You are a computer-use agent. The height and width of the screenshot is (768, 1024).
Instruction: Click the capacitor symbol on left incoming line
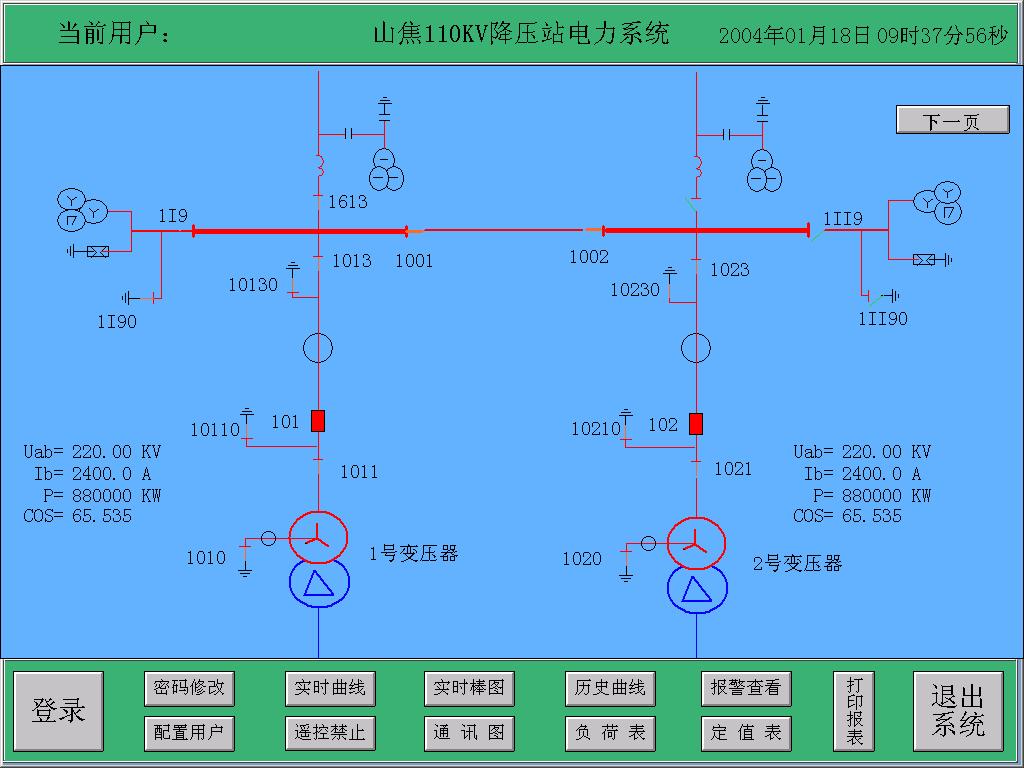pyautogui.click(x=348, y=134)
